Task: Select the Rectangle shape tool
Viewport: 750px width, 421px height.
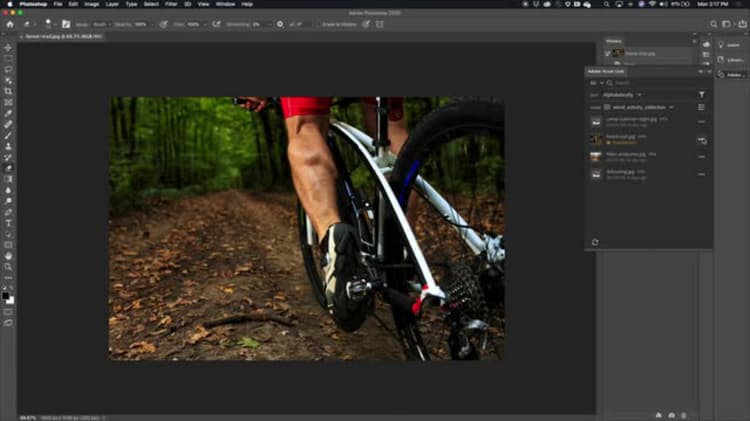Action: [8, 245]
